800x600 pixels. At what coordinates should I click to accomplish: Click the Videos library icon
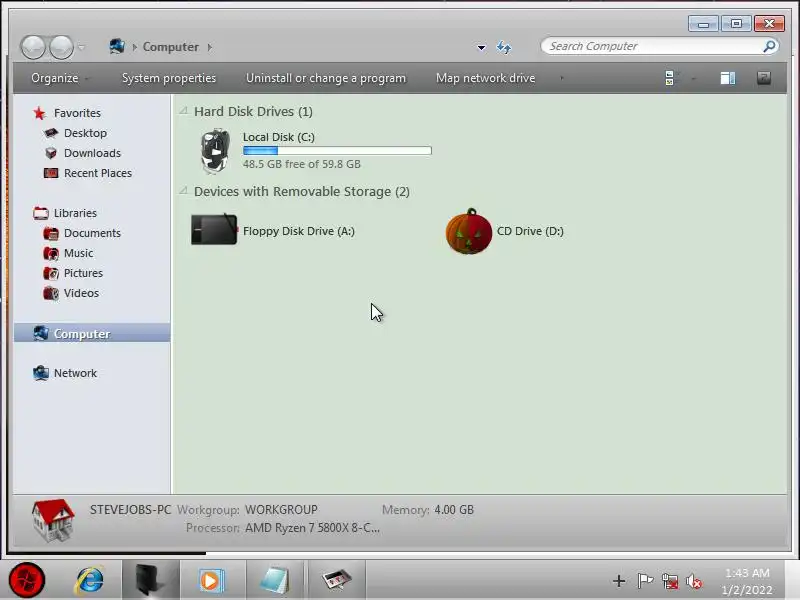pyautogui.click(x=51, y=293)
